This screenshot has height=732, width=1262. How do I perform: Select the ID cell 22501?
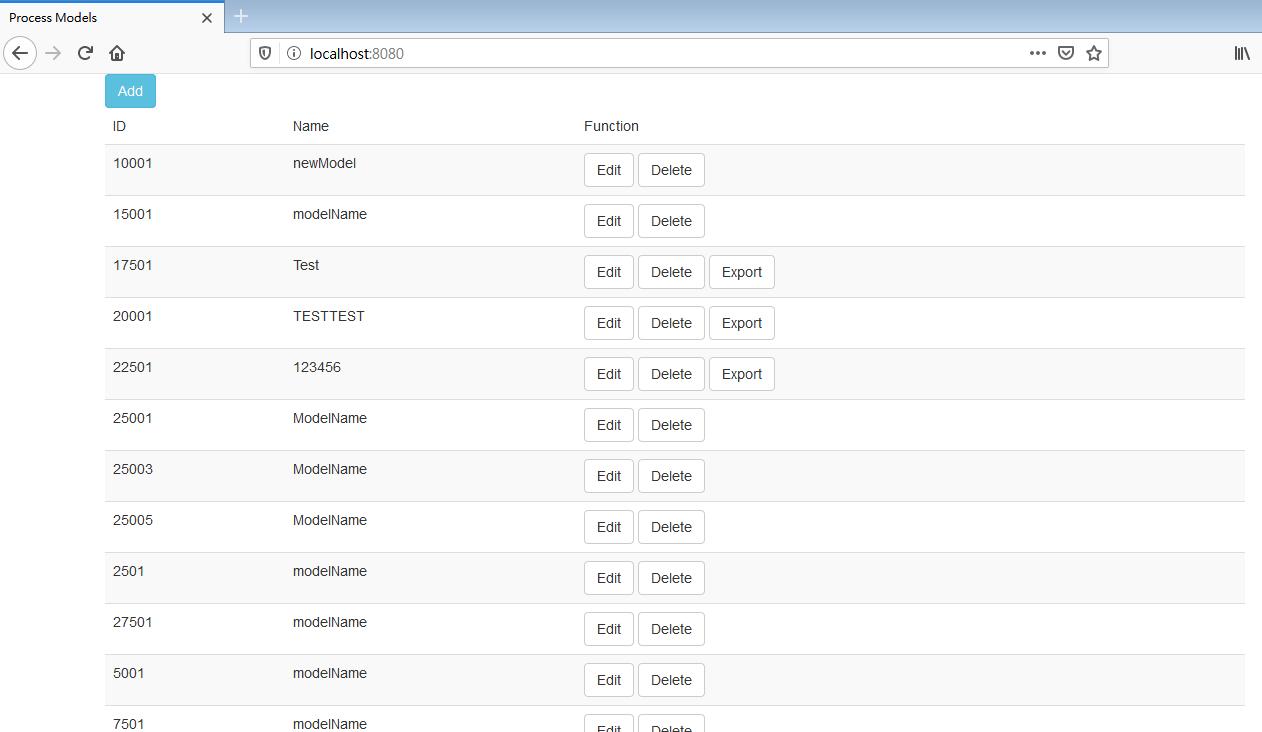pyautogui.click(x=133, y=367)
